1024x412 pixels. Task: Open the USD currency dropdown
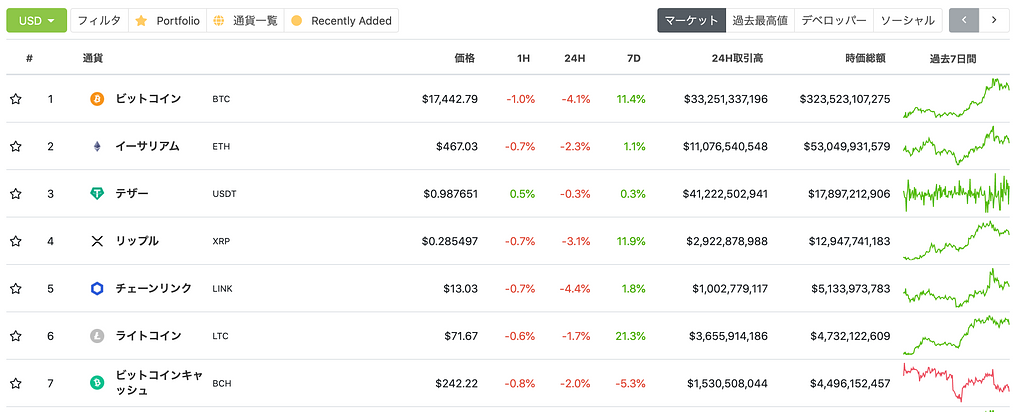pyautogui.click(x=37, y=20)
